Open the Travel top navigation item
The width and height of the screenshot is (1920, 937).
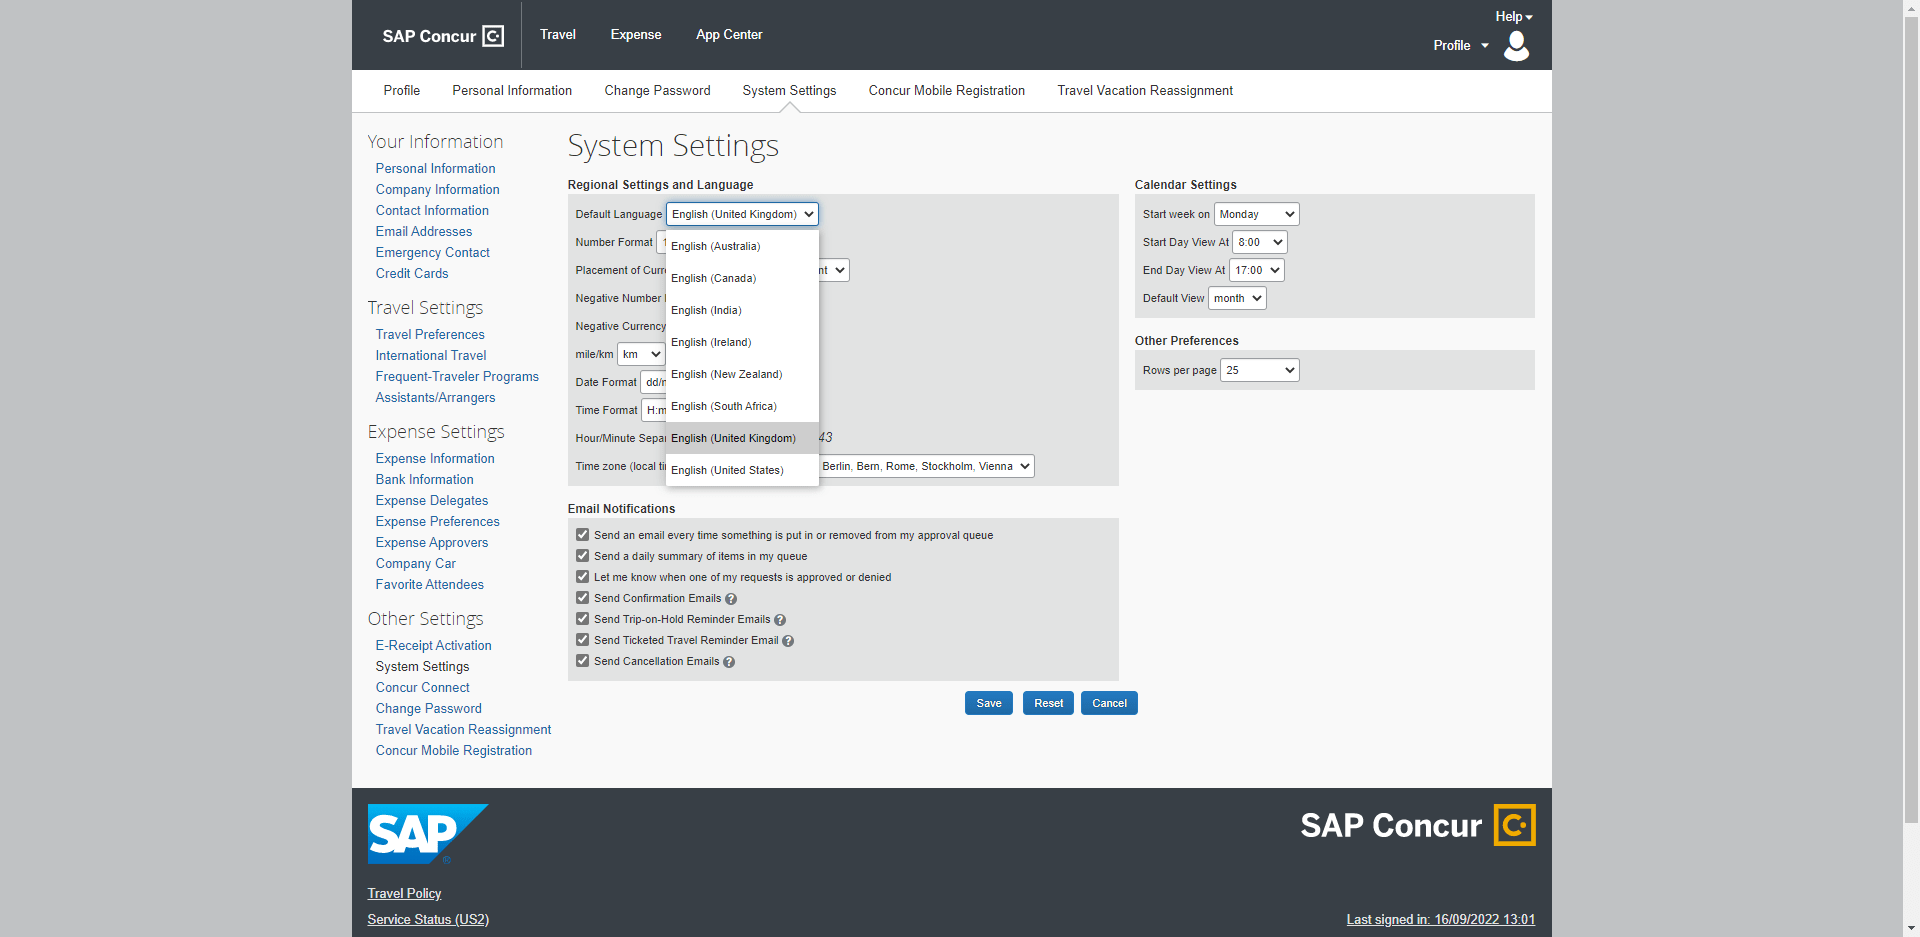coord(558,35)
